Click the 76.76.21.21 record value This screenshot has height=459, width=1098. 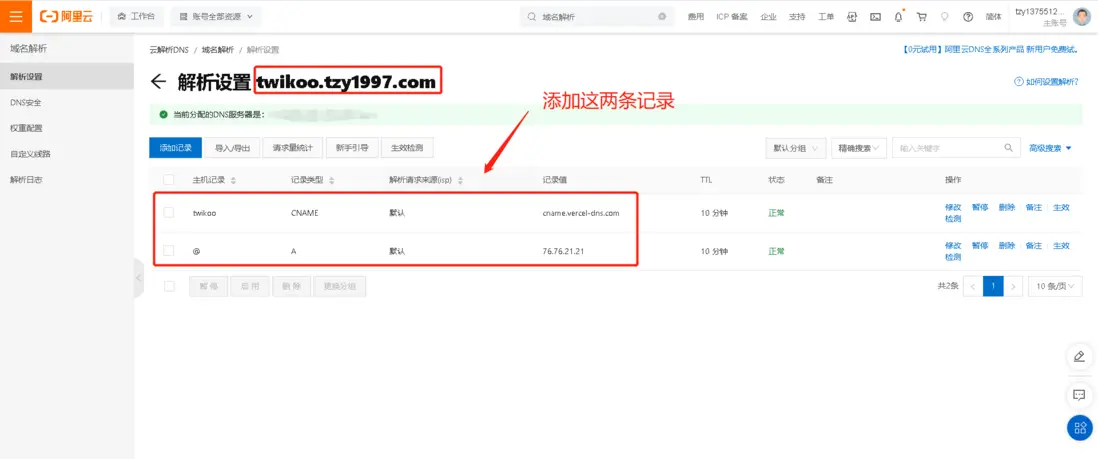pyautogui.click(x=562, y=251)
